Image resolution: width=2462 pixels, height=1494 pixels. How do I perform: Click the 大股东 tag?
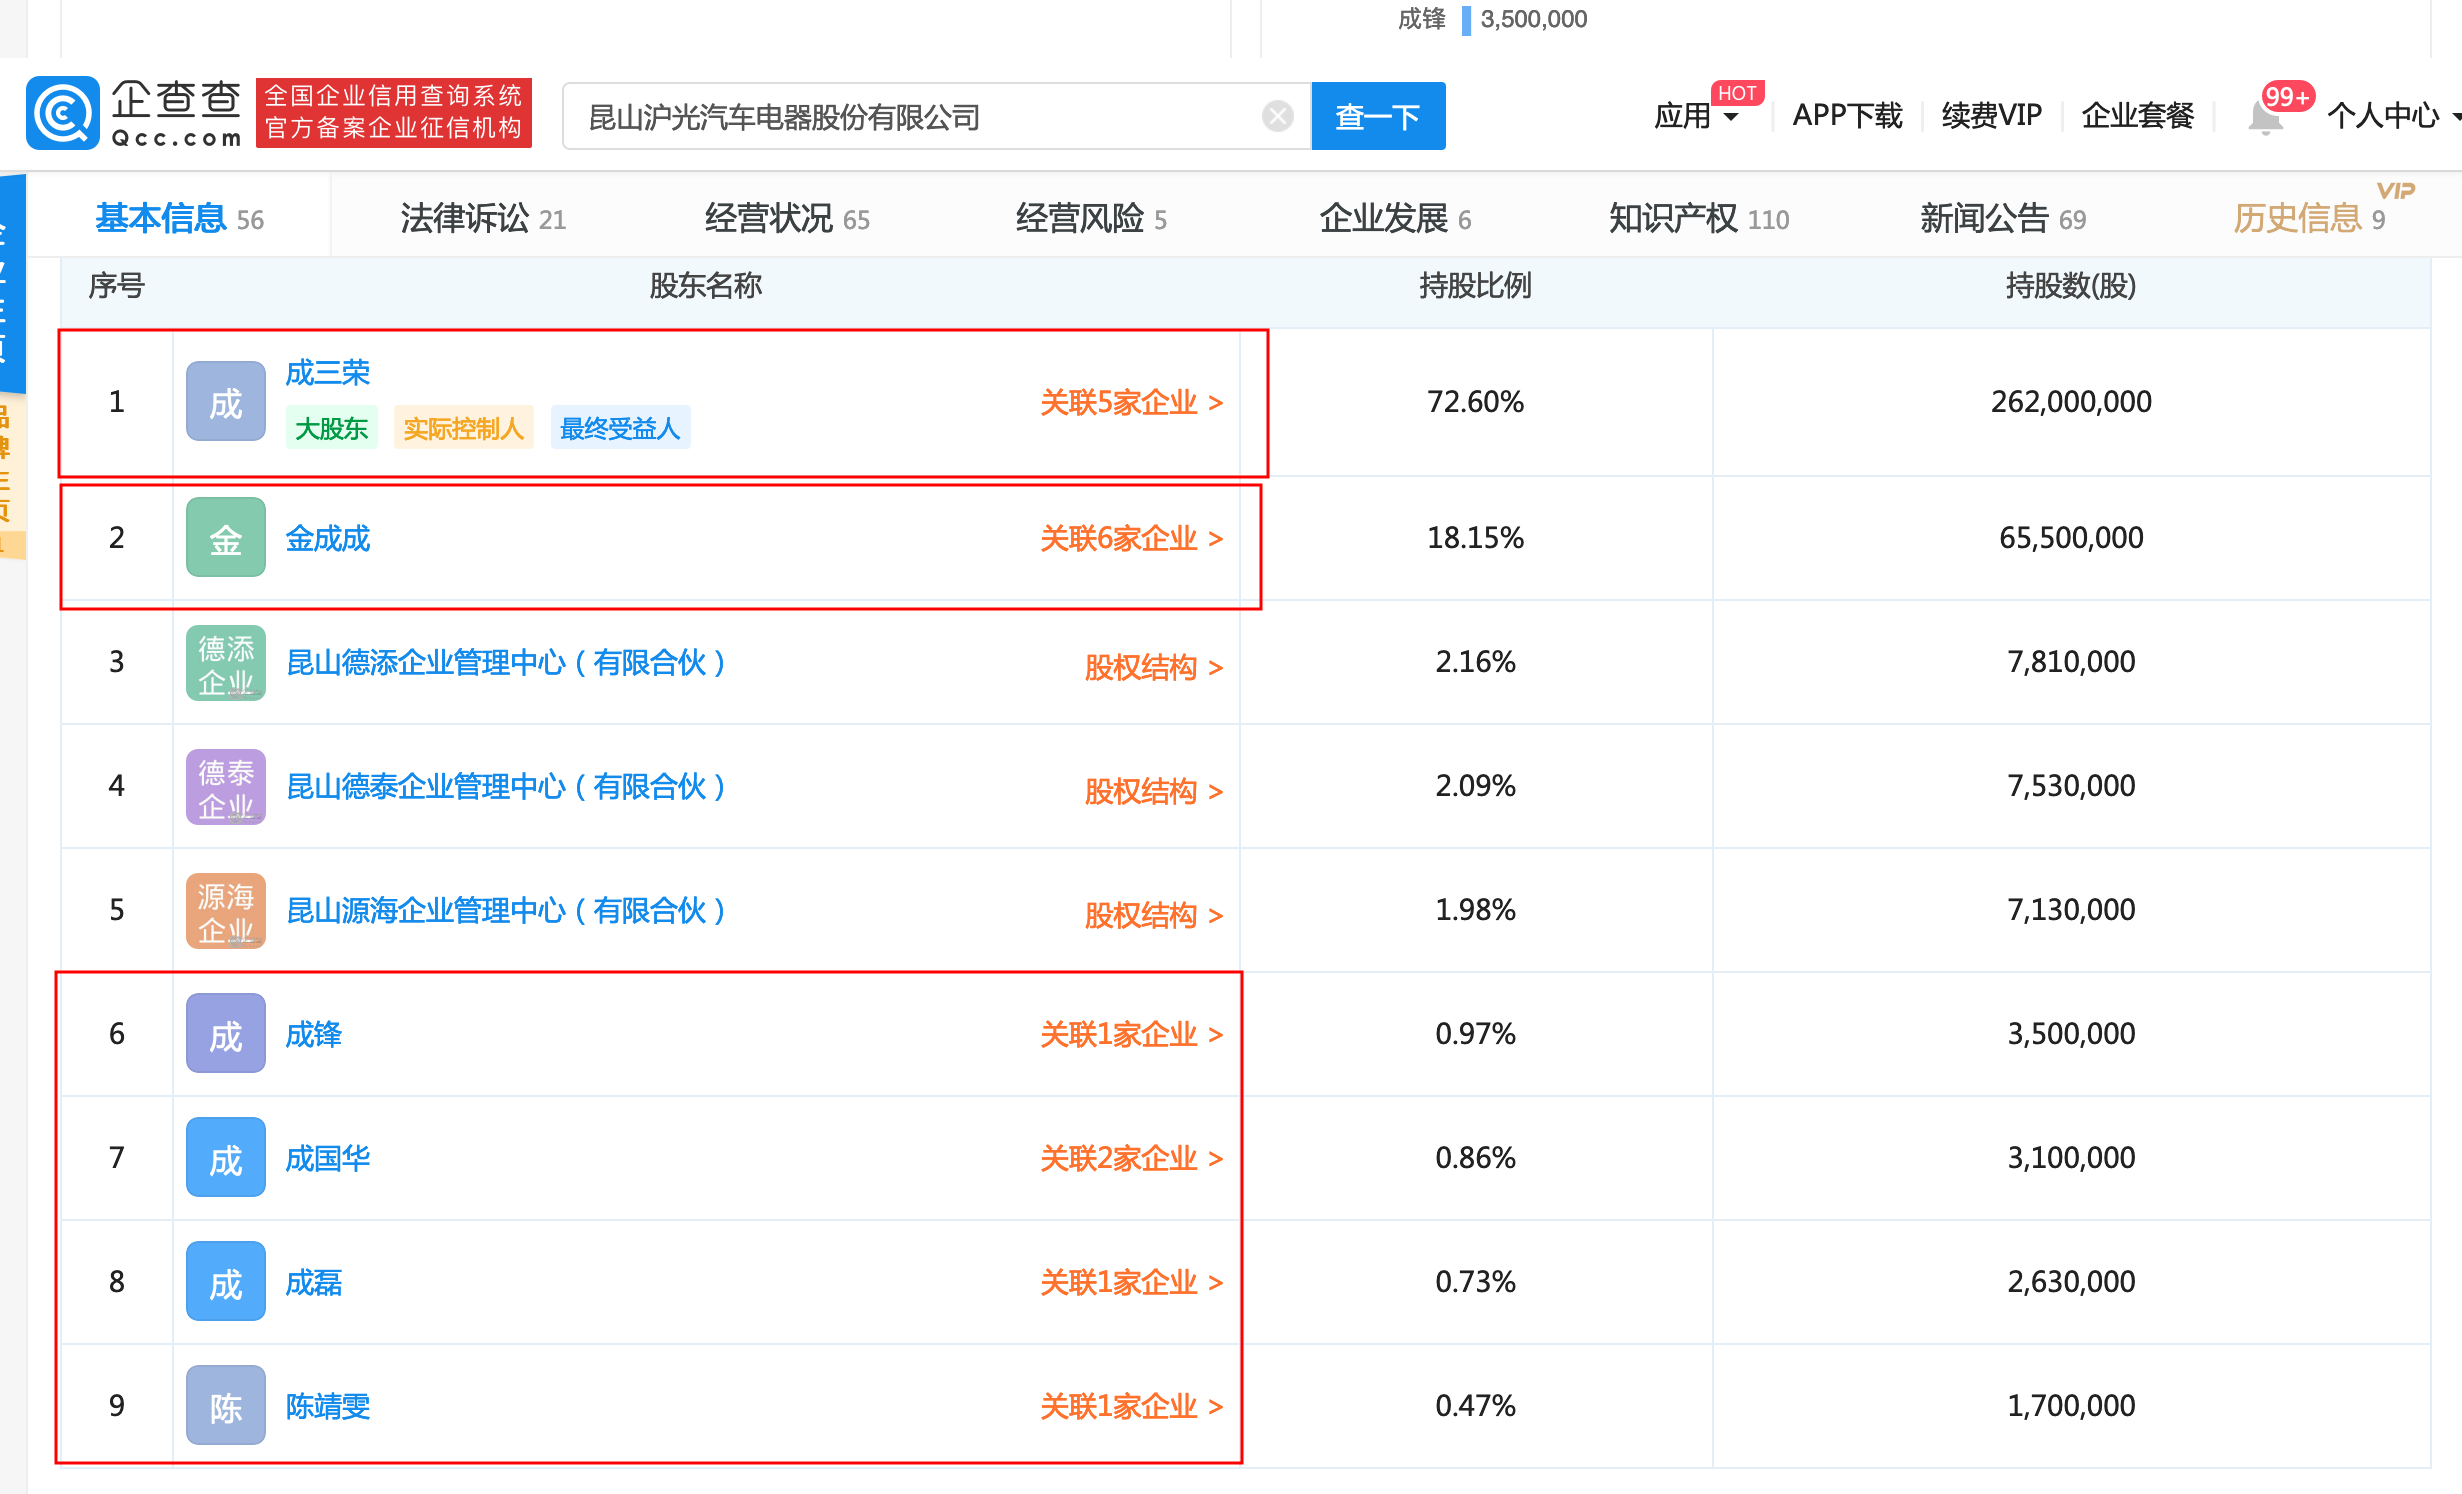pyautogui.click(x=332, y=428)
